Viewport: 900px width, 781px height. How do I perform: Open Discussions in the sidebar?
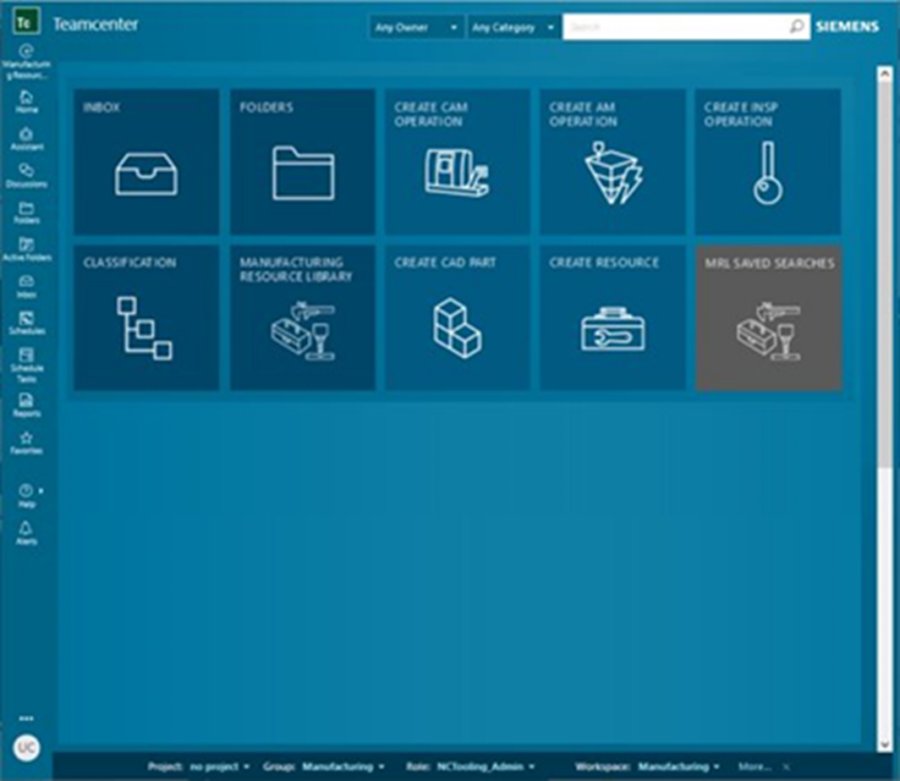27,175
